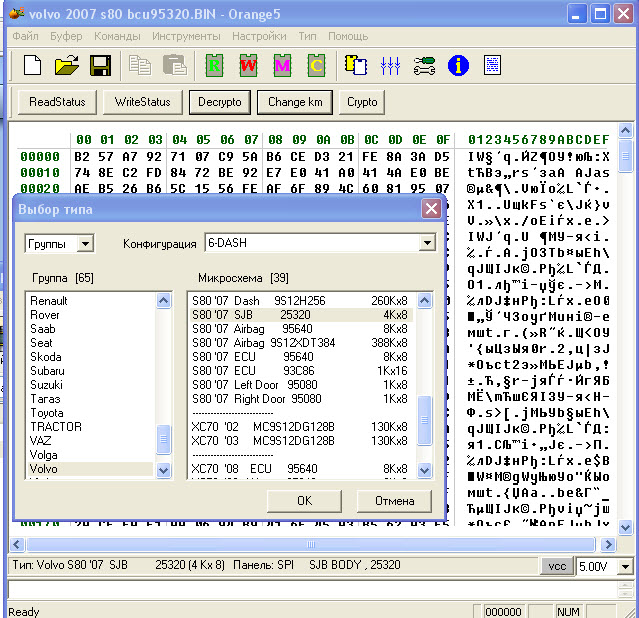Toggle the vcc button
The width and height of the screenshot is (639, 618).
coord(558,566)
